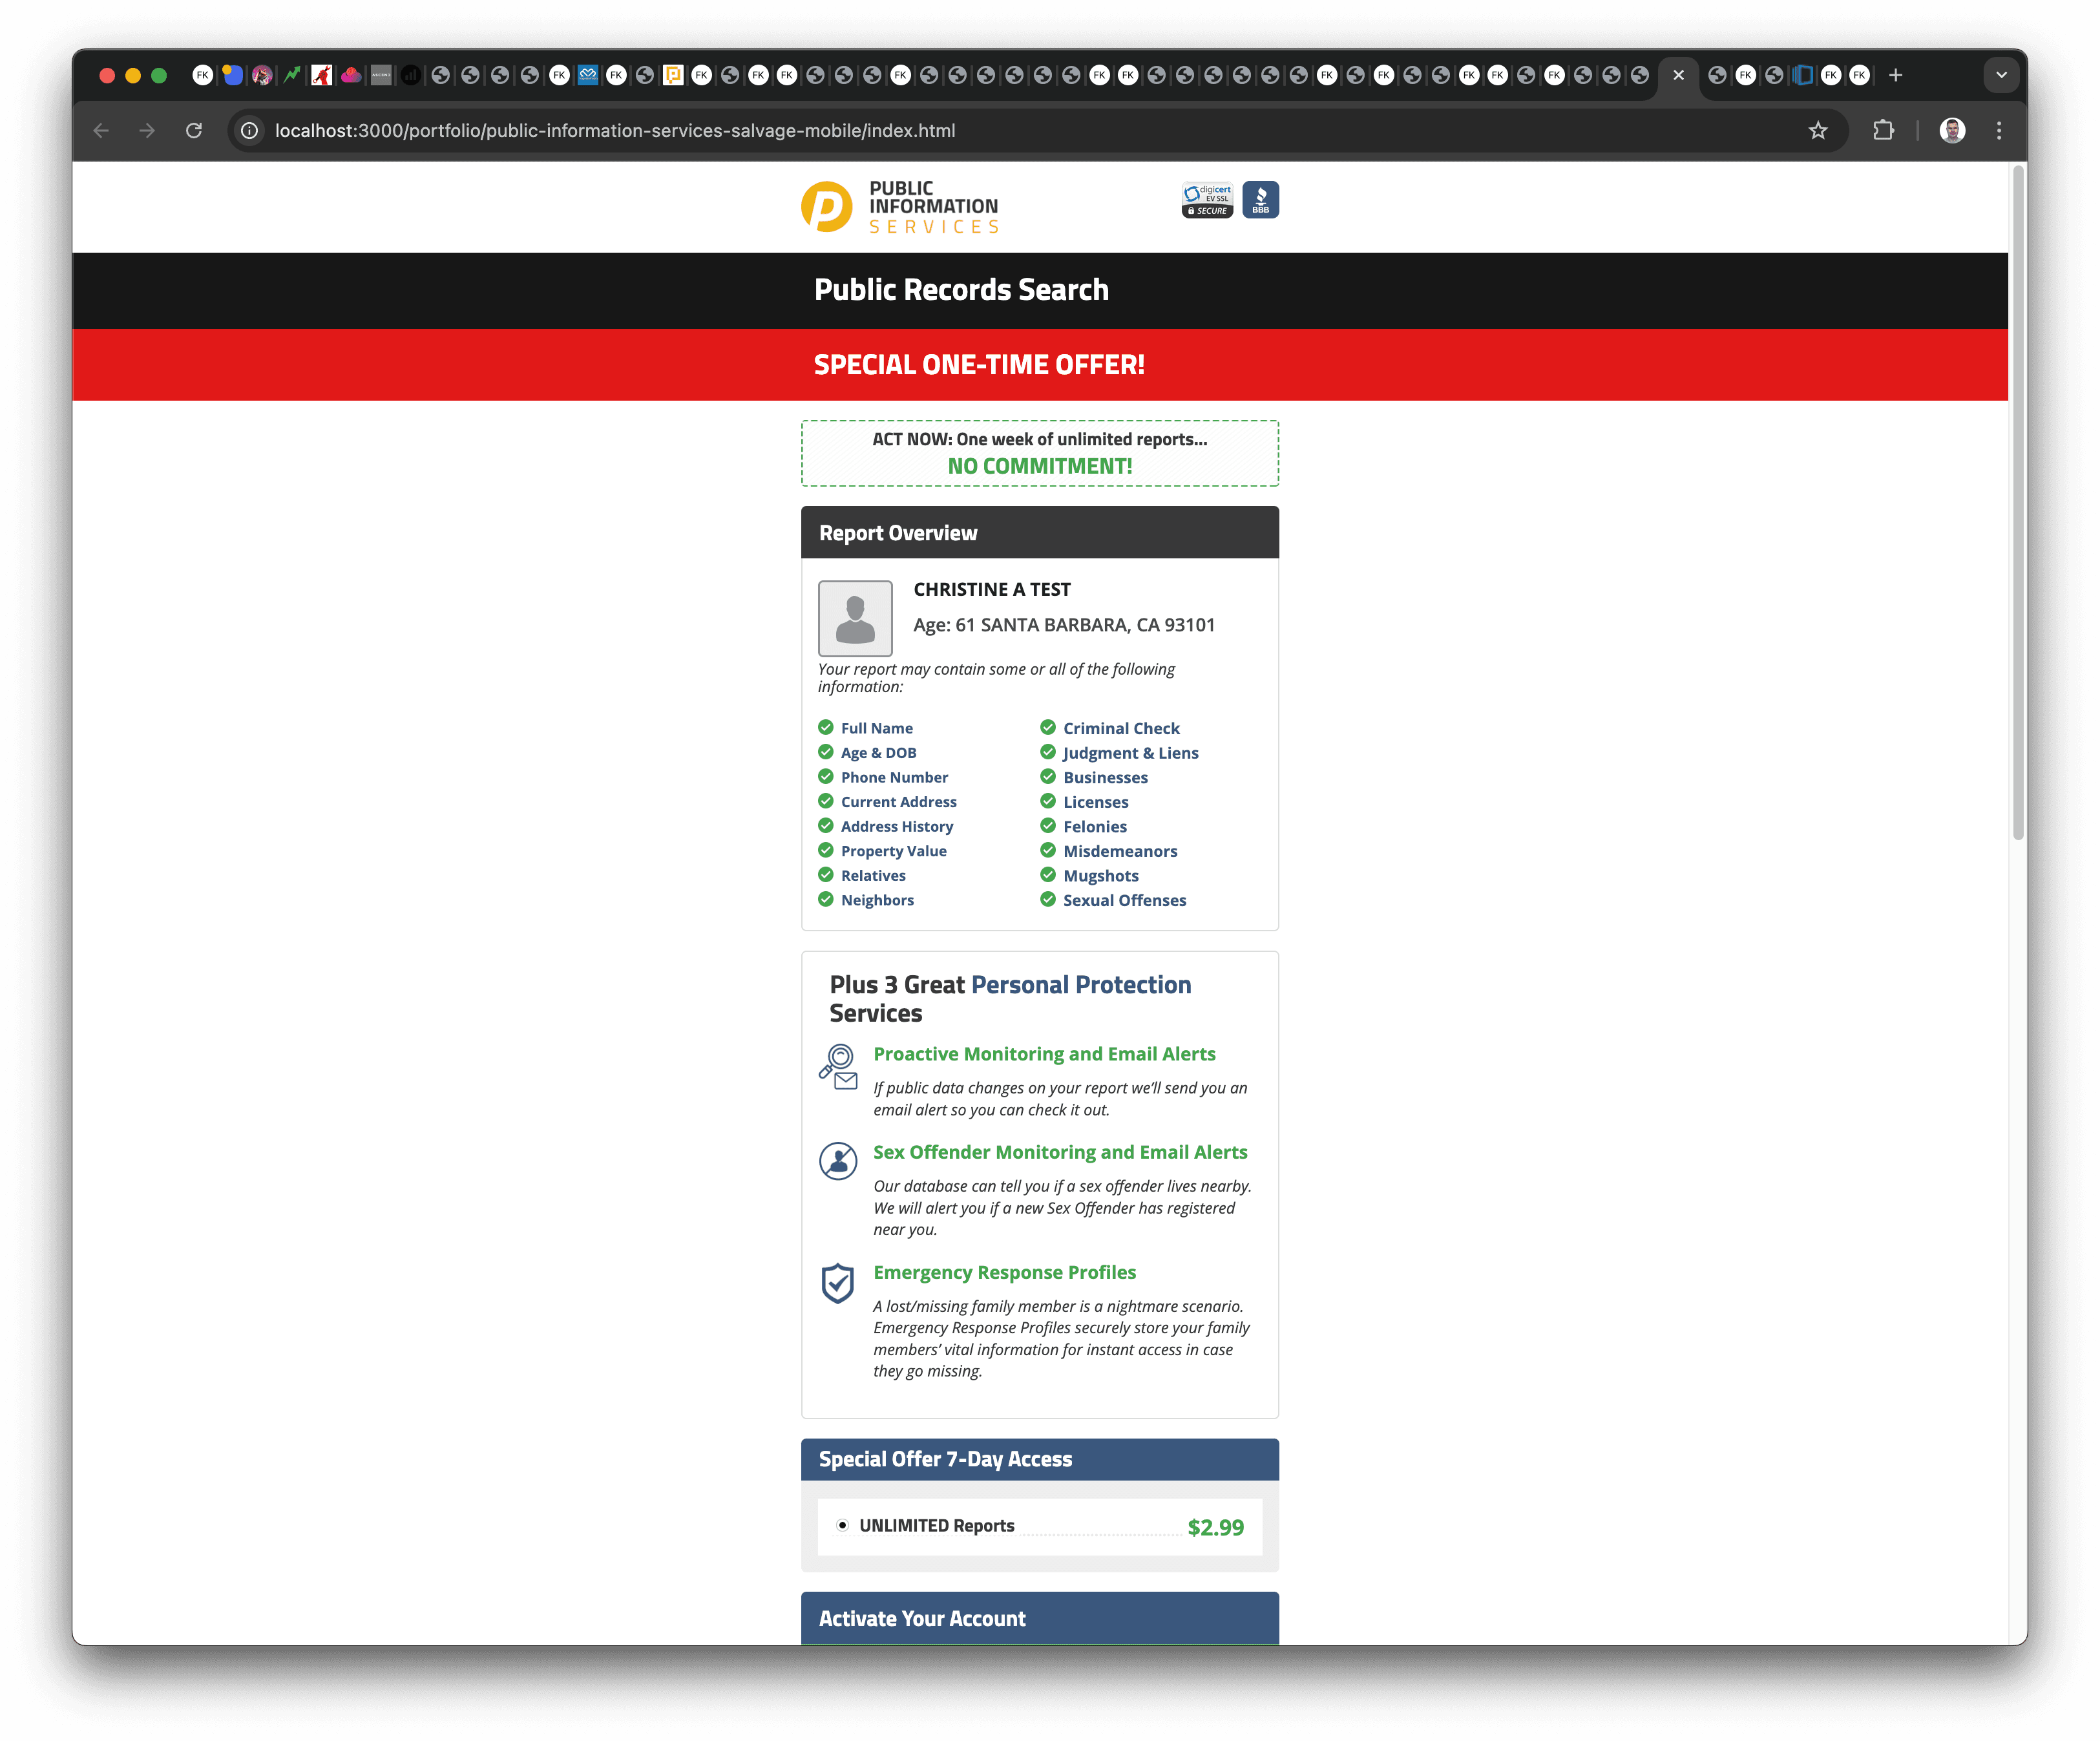Click the green check beside Mugshots

pos(1047,875)
